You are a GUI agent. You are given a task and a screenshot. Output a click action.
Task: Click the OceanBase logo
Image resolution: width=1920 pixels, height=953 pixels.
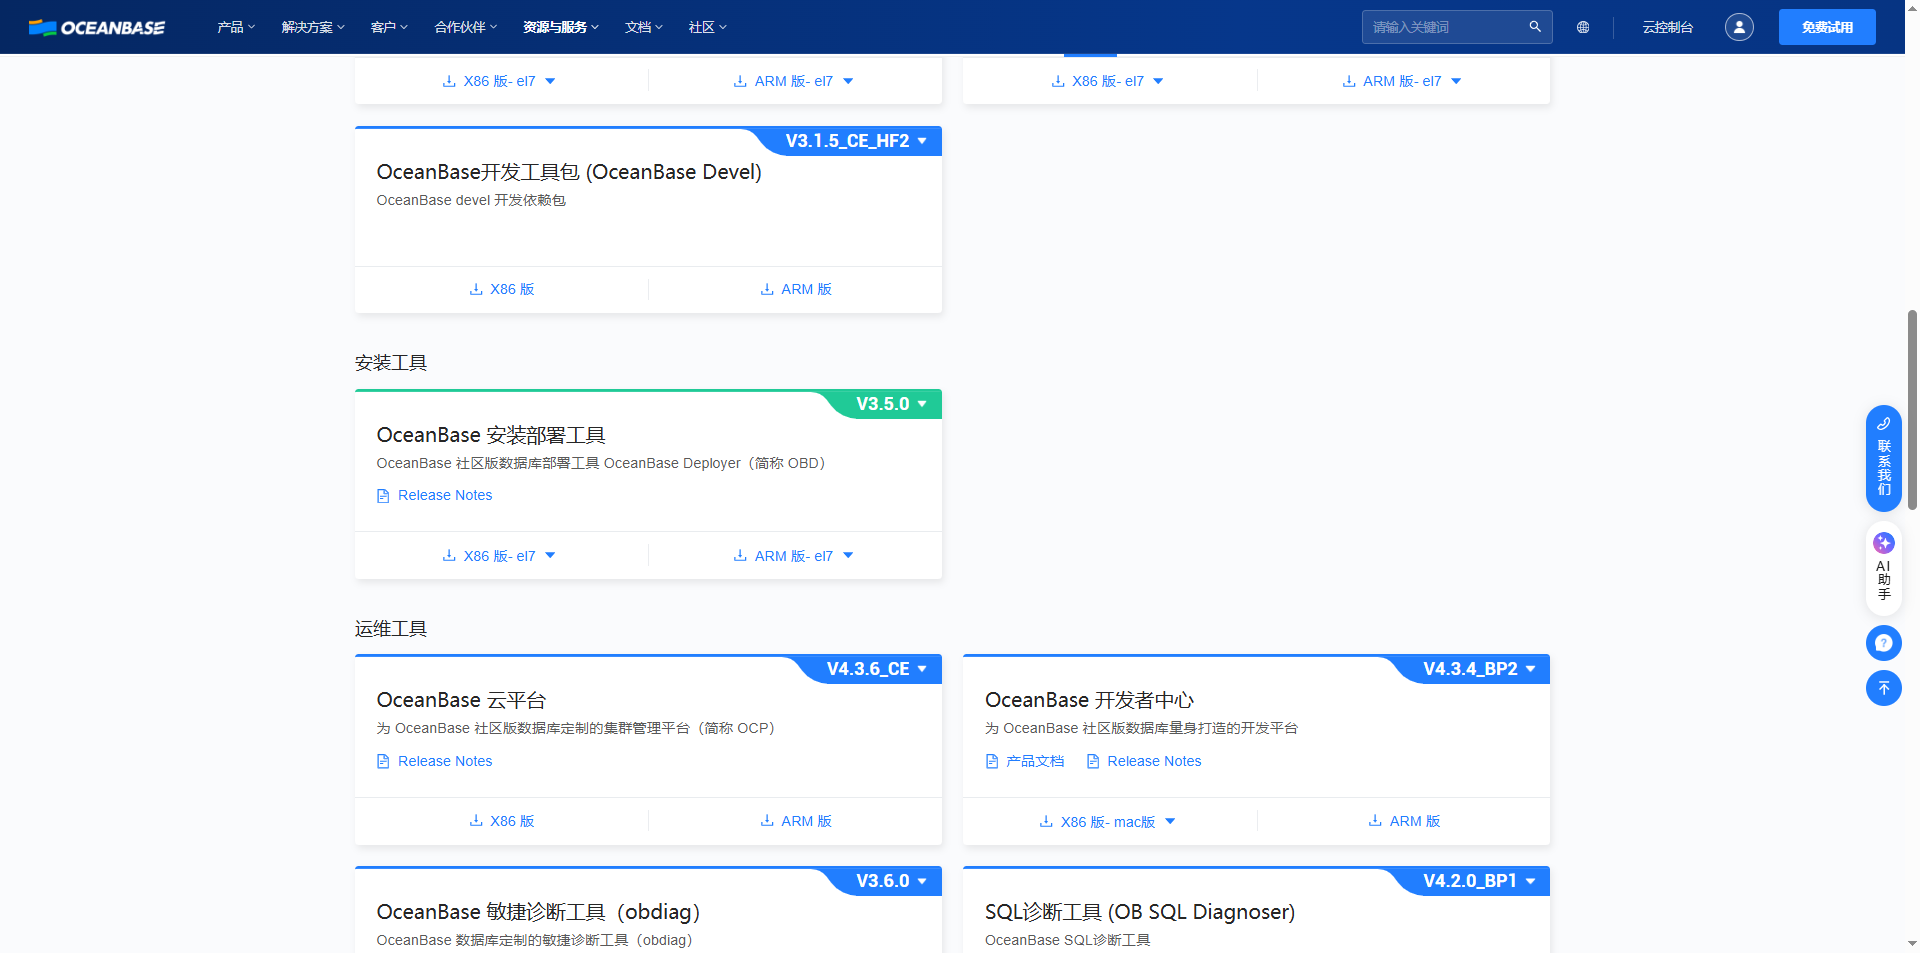(97, 27)
